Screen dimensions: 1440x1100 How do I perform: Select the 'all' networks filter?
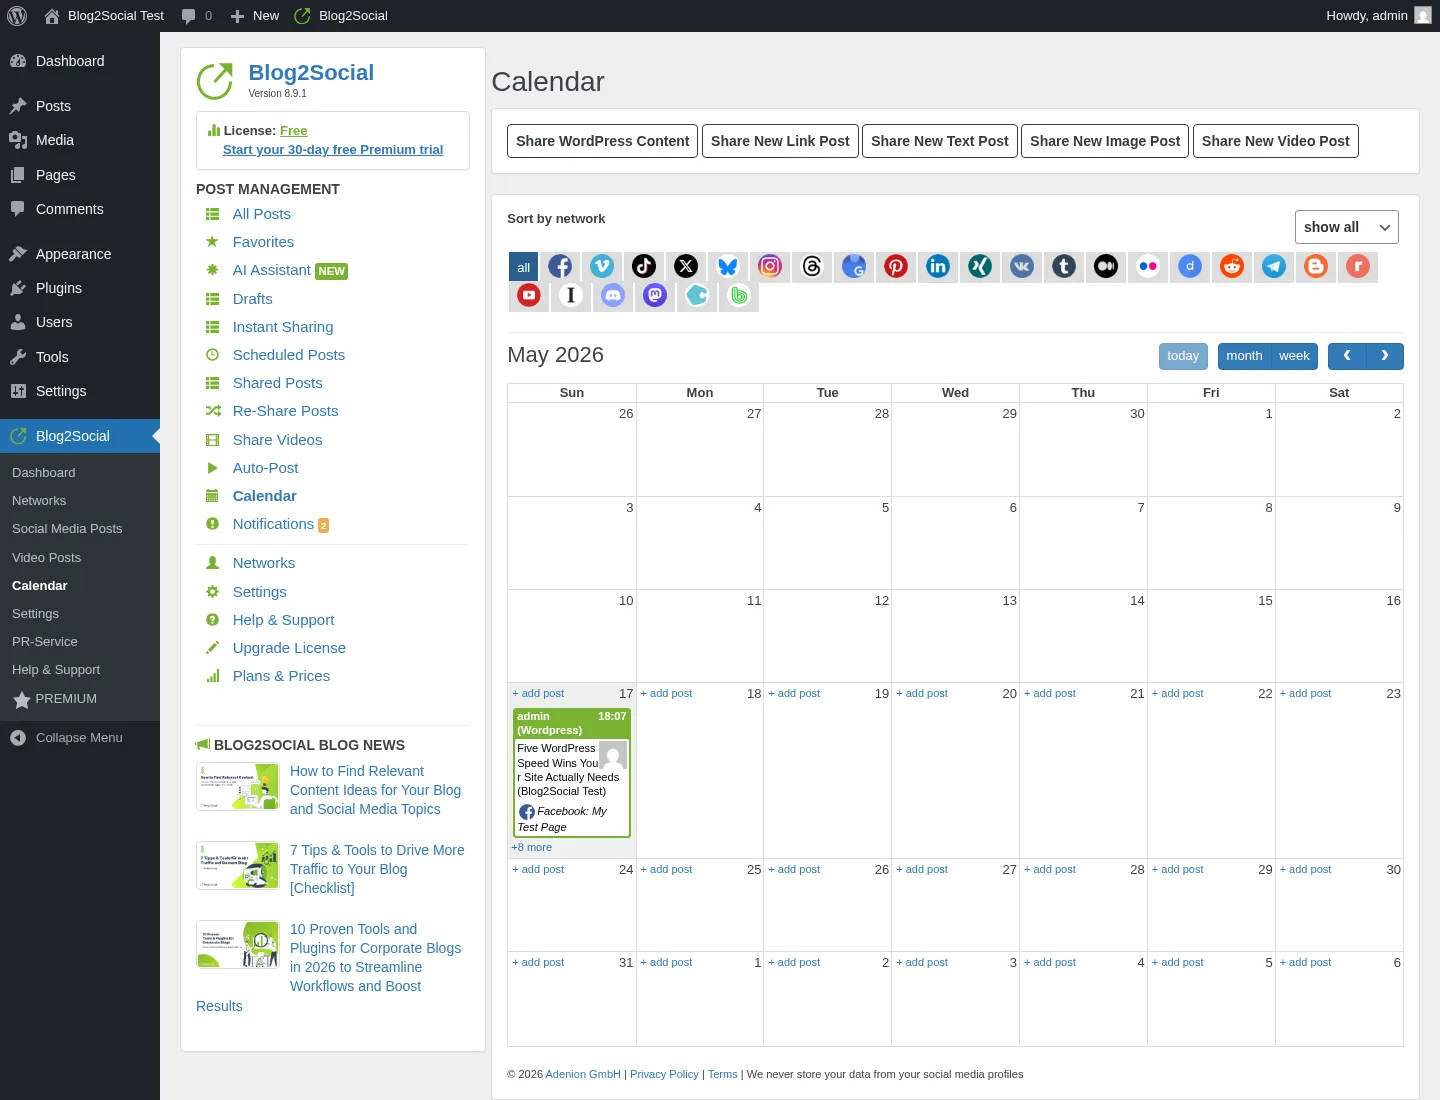coord(523,267)
